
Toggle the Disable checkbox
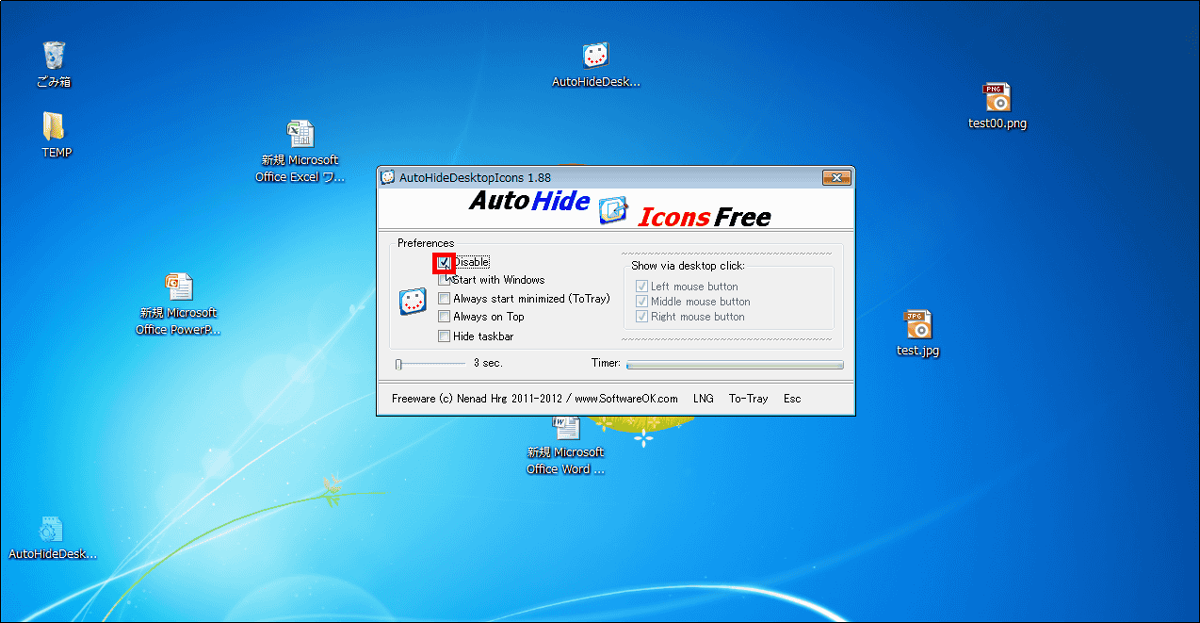(444, 262)
